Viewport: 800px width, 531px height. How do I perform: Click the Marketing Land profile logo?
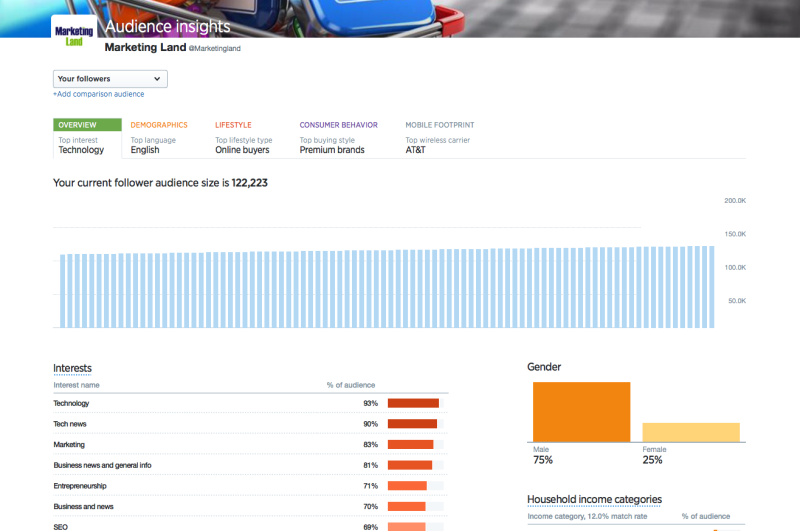pyautogui.click(x=74, y=35)
